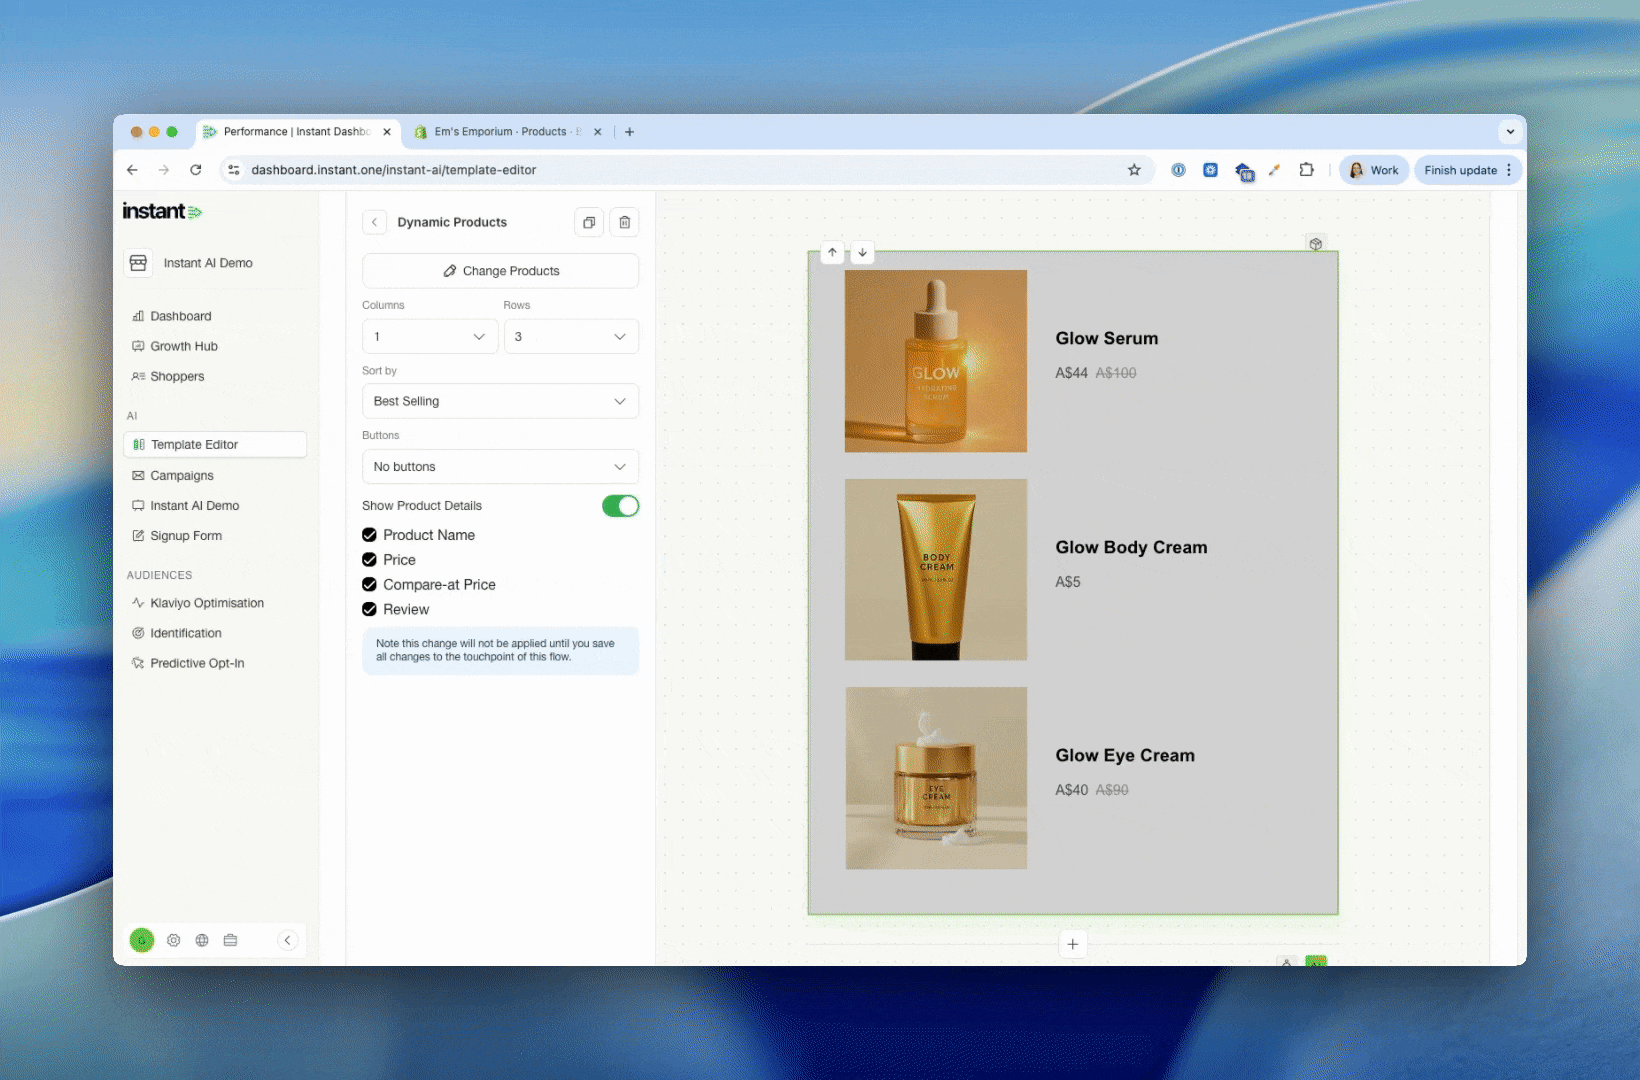The width and height of the screenshot is (1640, 1080).
Task: Uncheck the Review checkbox
Action: [370, 610]
